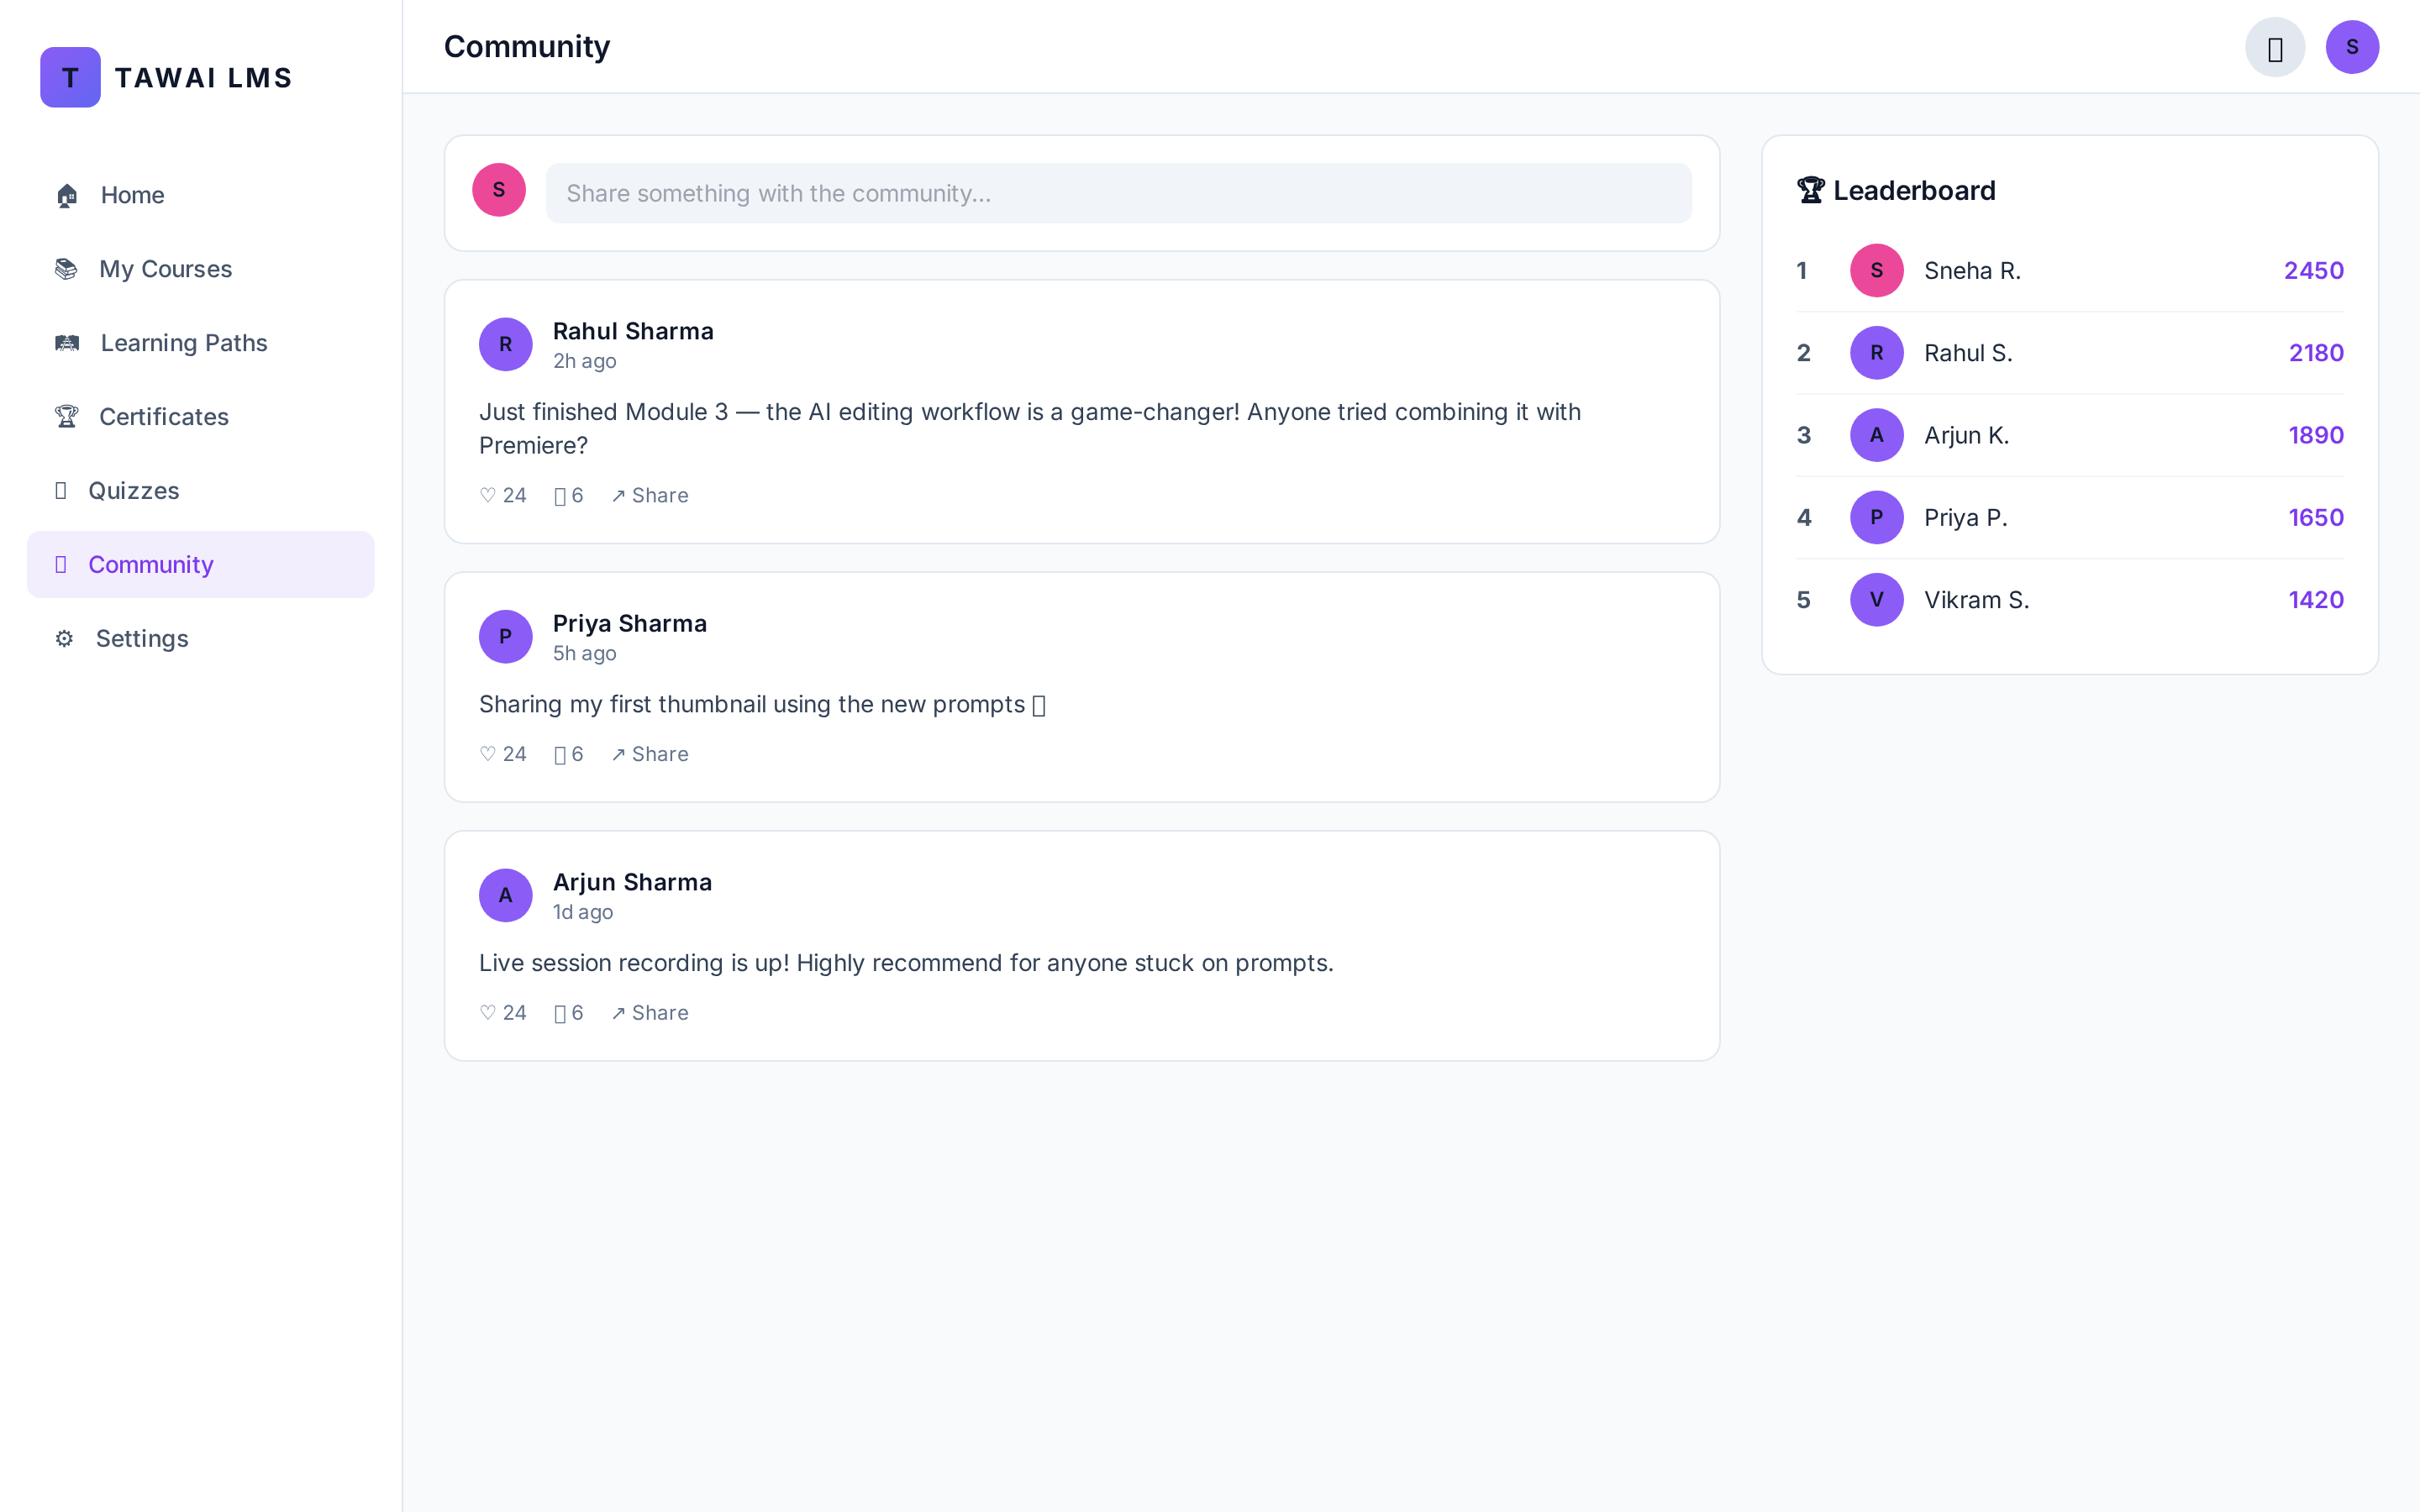2420x1512 pixels.
Task: Click the 5h ago timestamp
Action: coord(585,653)
